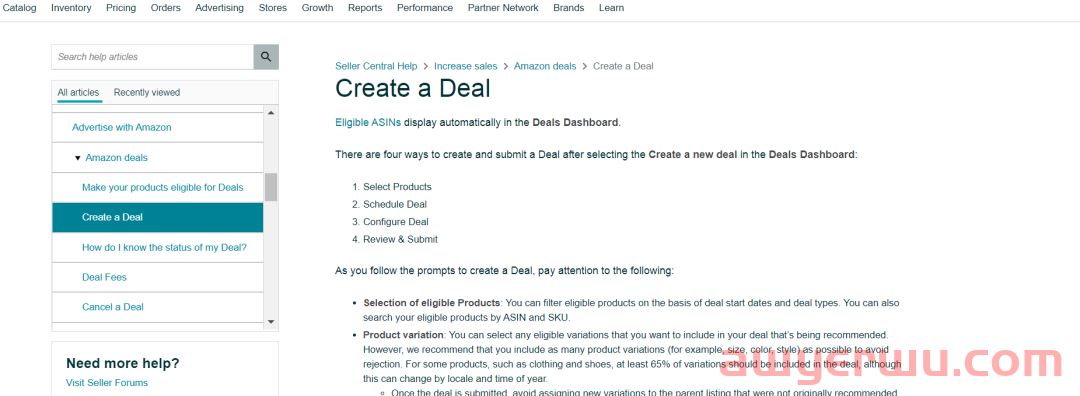Switch to the Recently viewed tab
1080x396 pixels.
coord(147,92)
